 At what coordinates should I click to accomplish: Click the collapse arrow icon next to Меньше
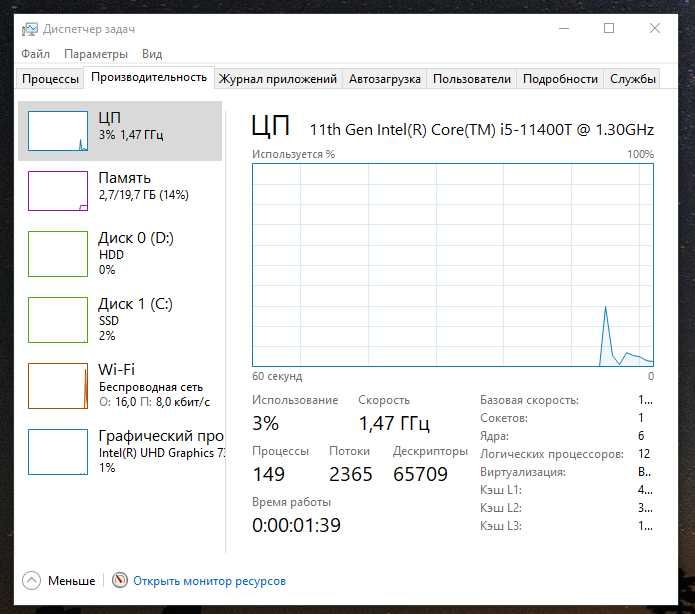(x=31, y=580)
